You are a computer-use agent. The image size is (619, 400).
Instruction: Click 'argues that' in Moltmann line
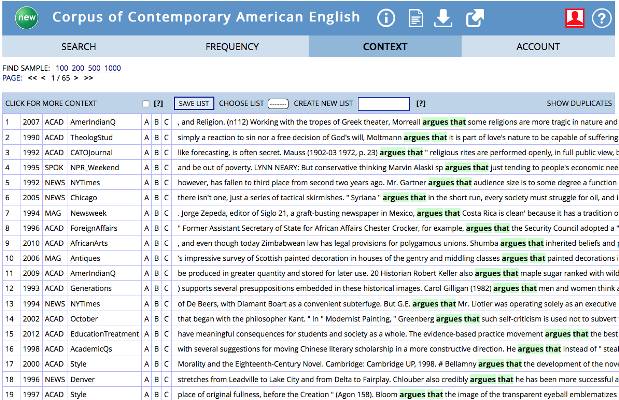pyautogui.click(x=425, y=137)
